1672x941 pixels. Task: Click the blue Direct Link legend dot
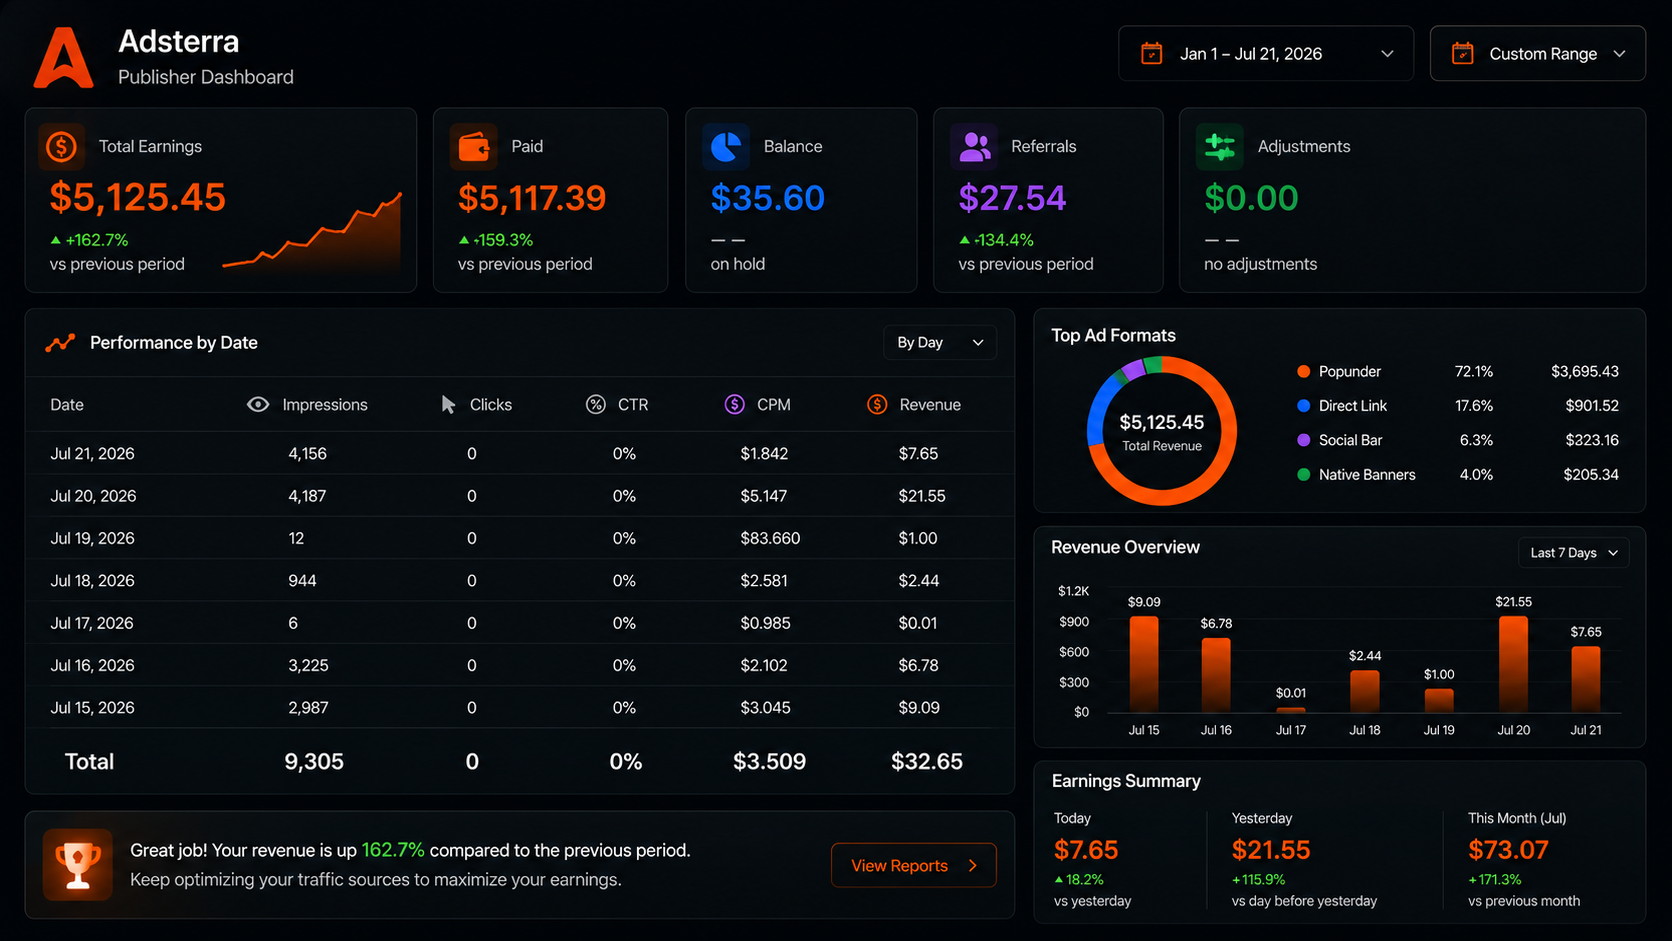point(1304,405)
